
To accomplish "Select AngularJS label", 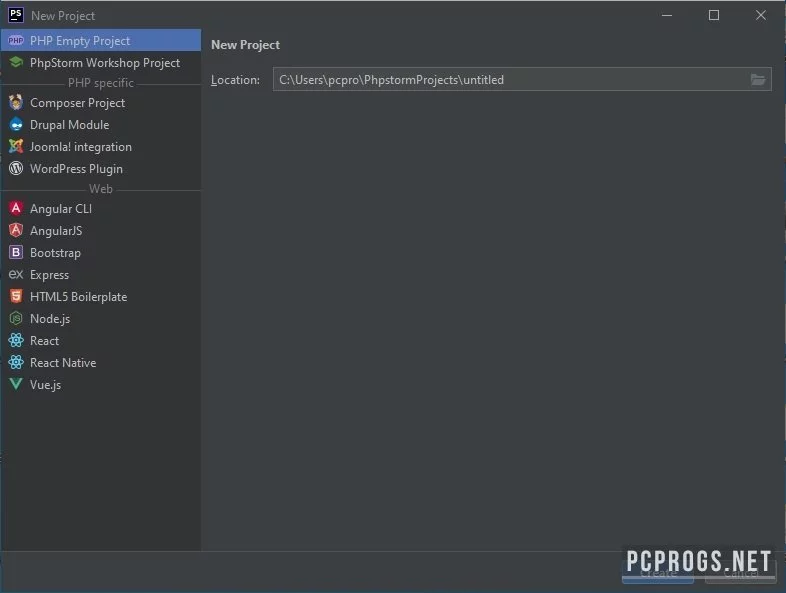I will pos(56,231).
